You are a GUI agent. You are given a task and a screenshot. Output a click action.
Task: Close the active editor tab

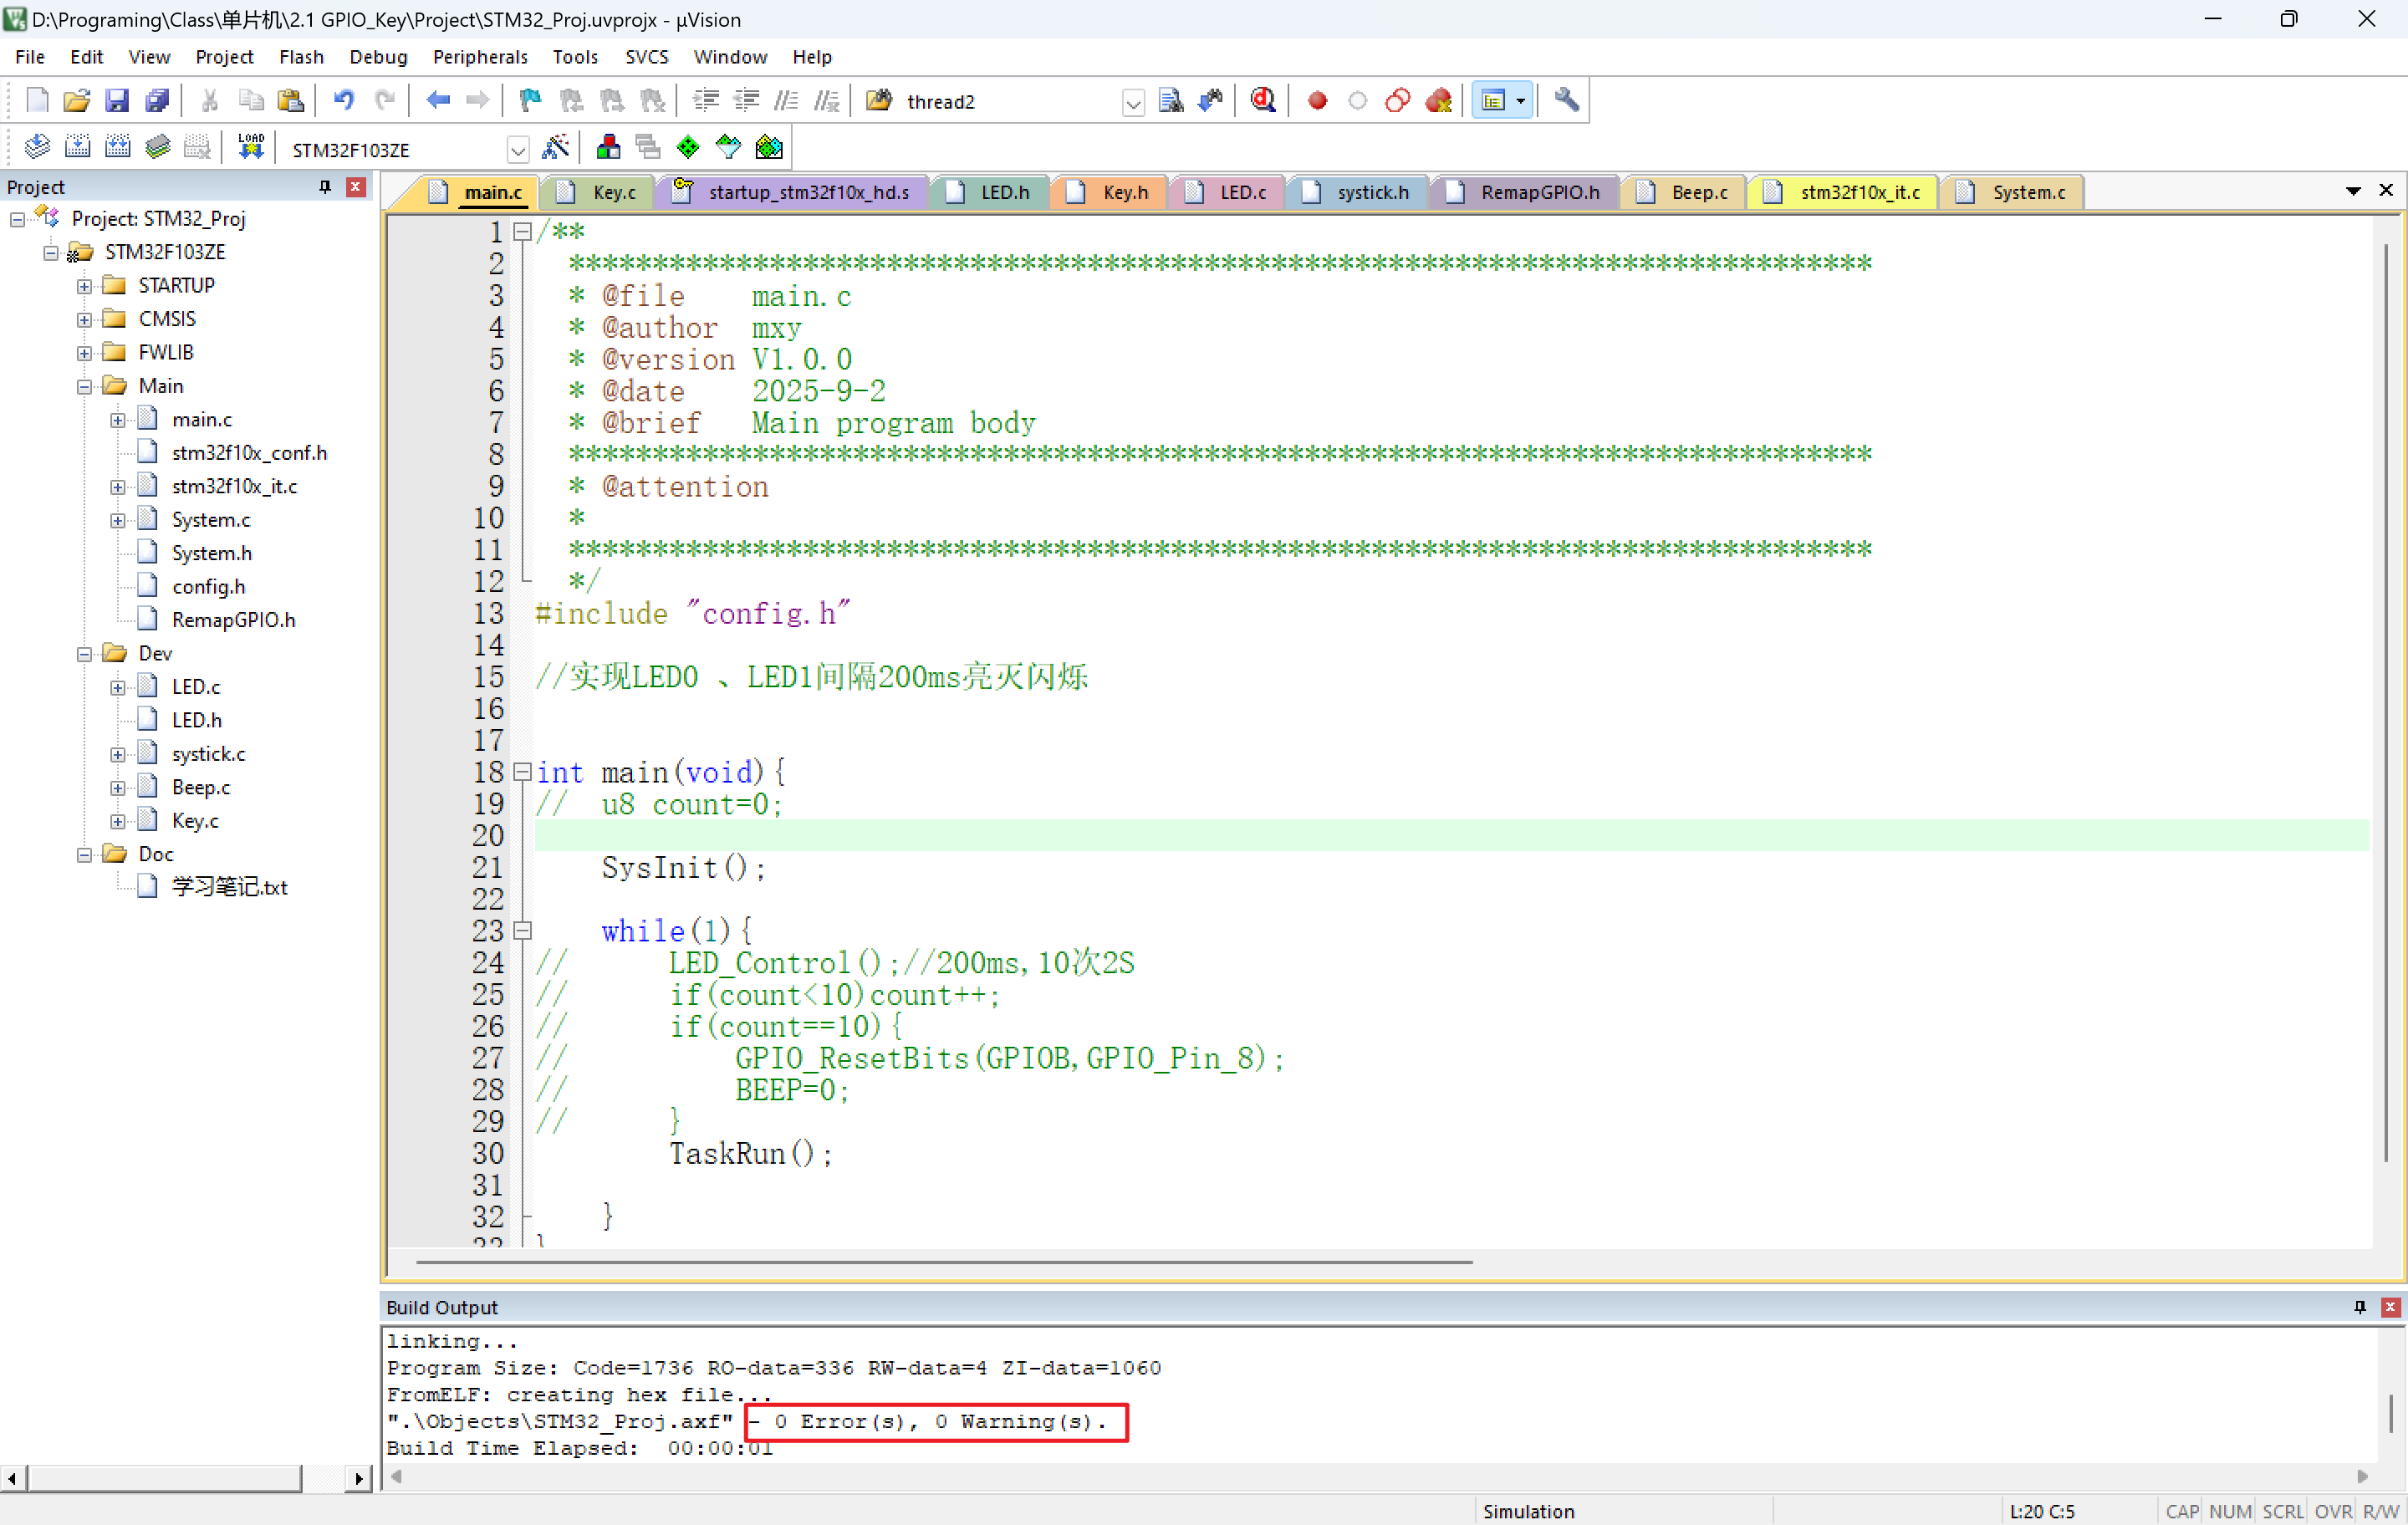2386,190
